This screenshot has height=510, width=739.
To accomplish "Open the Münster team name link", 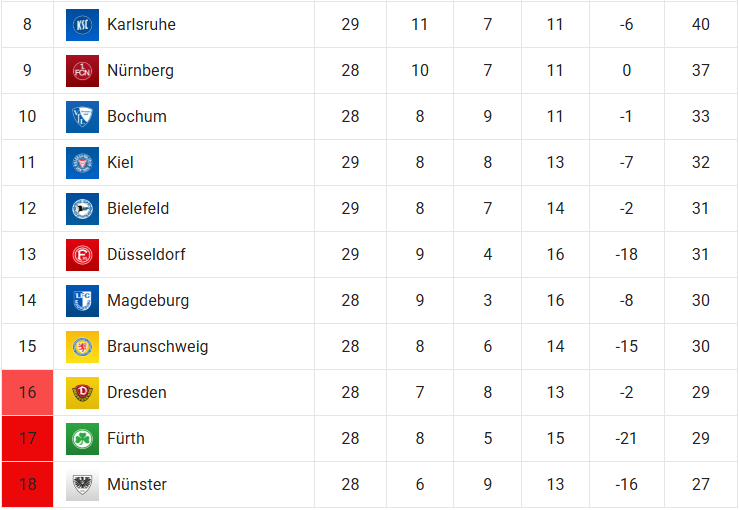I will pos(137,485).
